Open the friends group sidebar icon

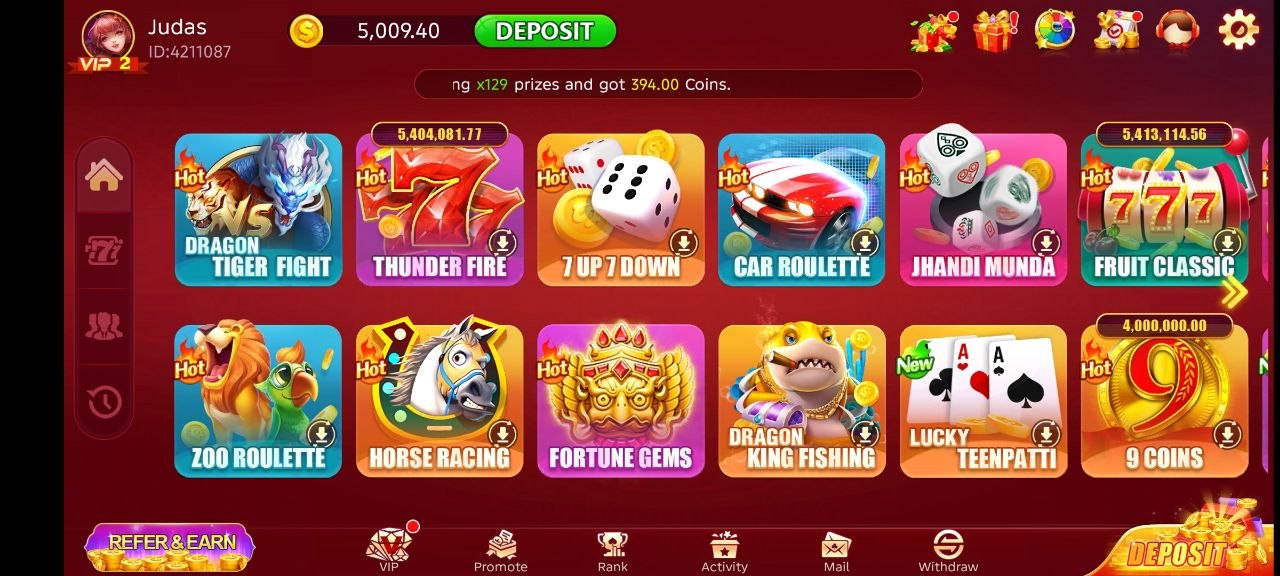click(104, 326)
